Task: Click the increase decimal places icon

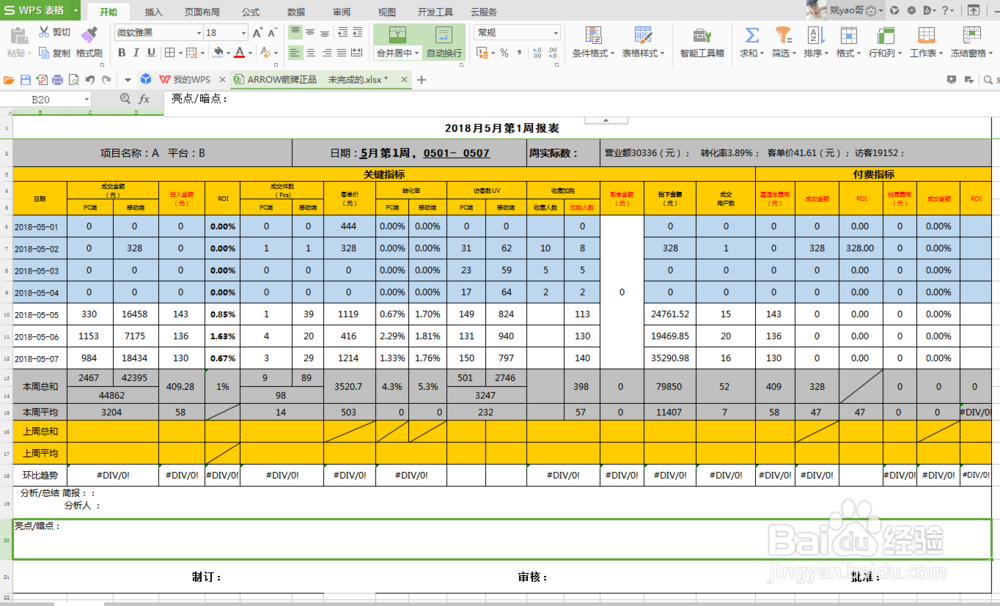Action: coord(537,53)
